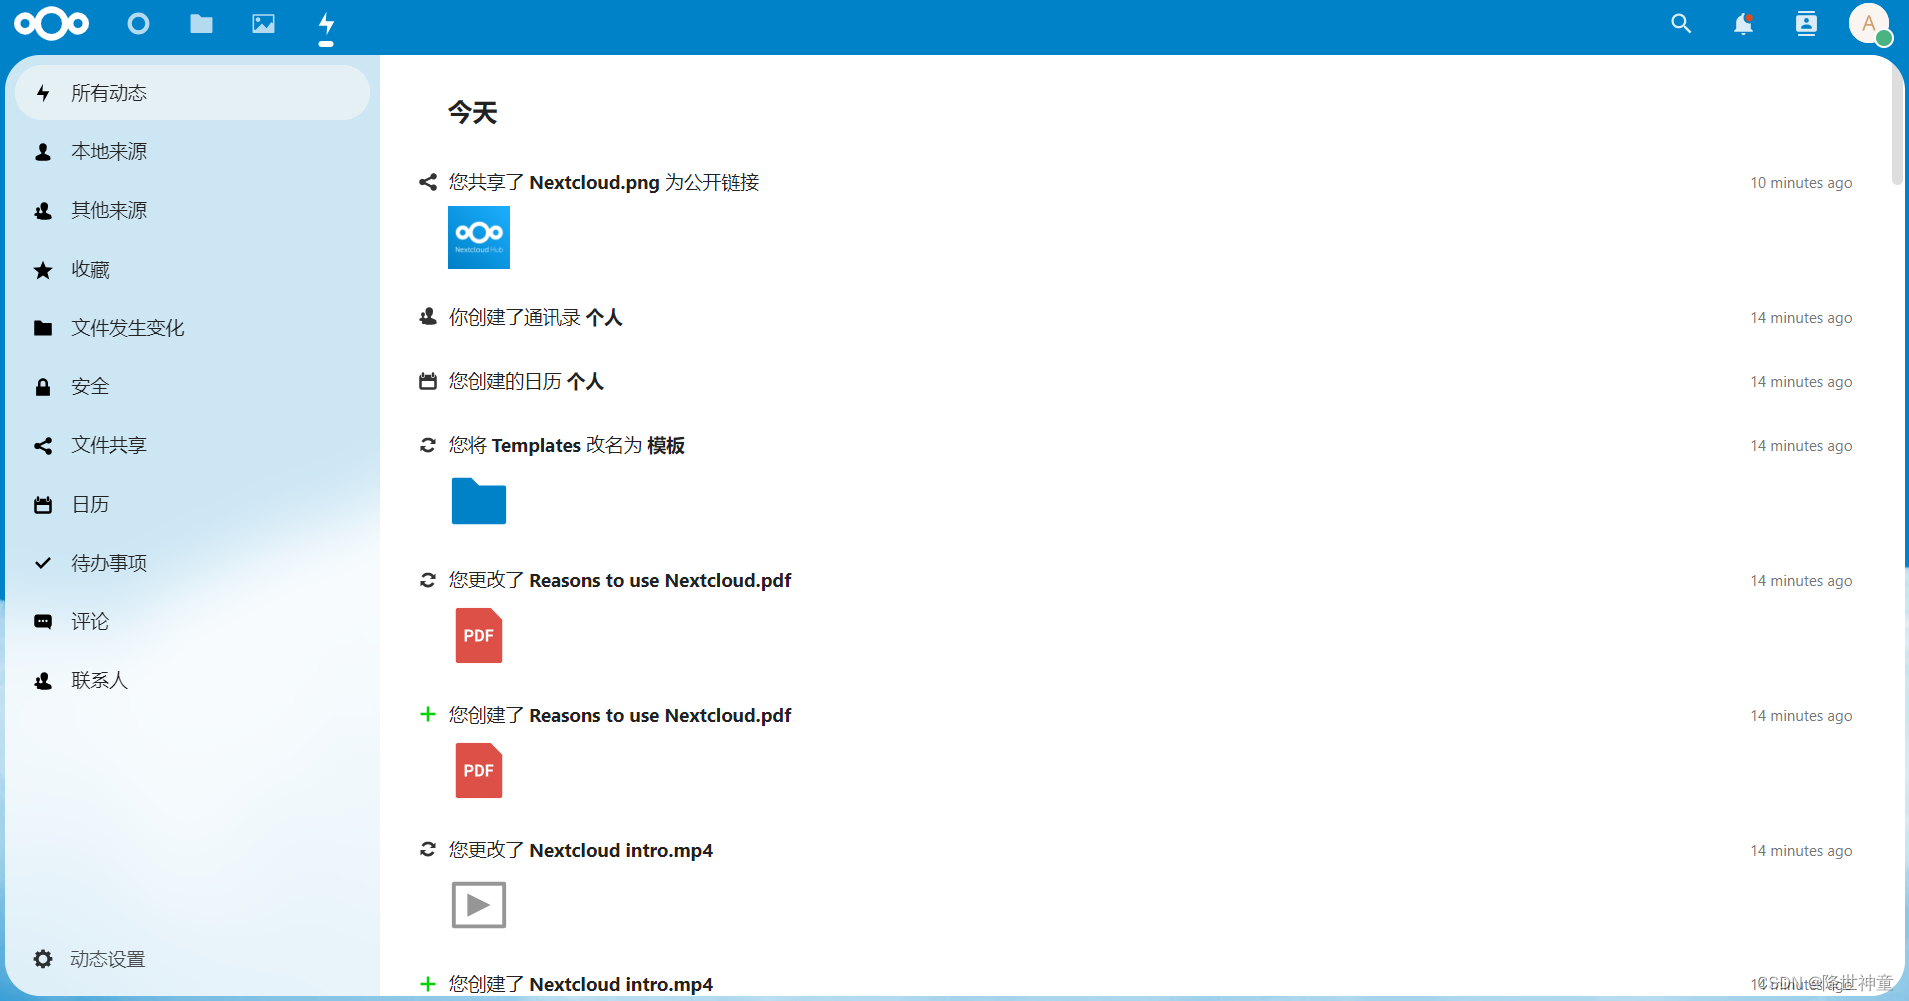Open the Photos app icon

pos(263,23)
